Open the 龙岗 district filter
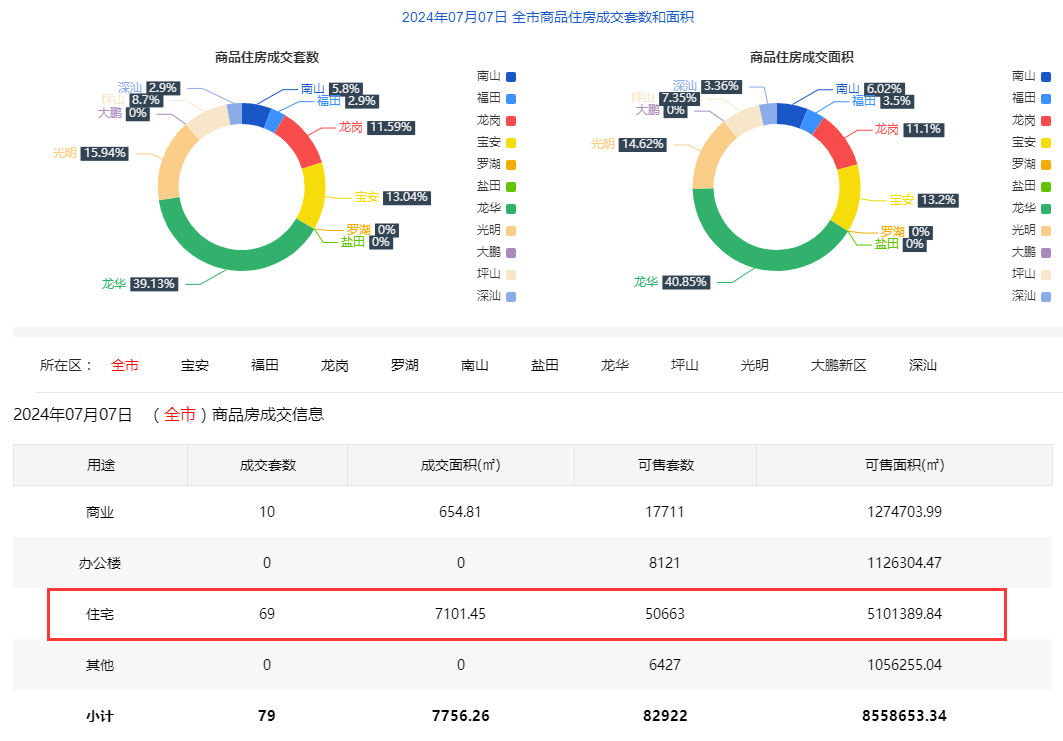Screen dimensions: 1063x741 click(x=335, y=366)
